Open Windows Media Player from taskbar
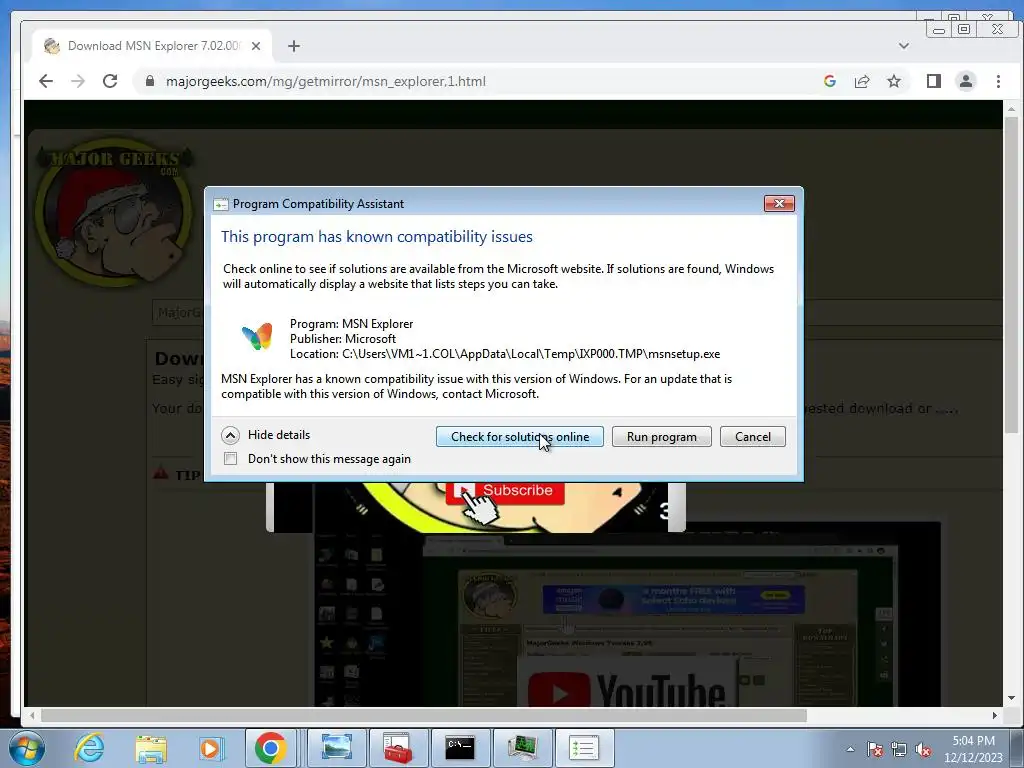 point(211,748)
